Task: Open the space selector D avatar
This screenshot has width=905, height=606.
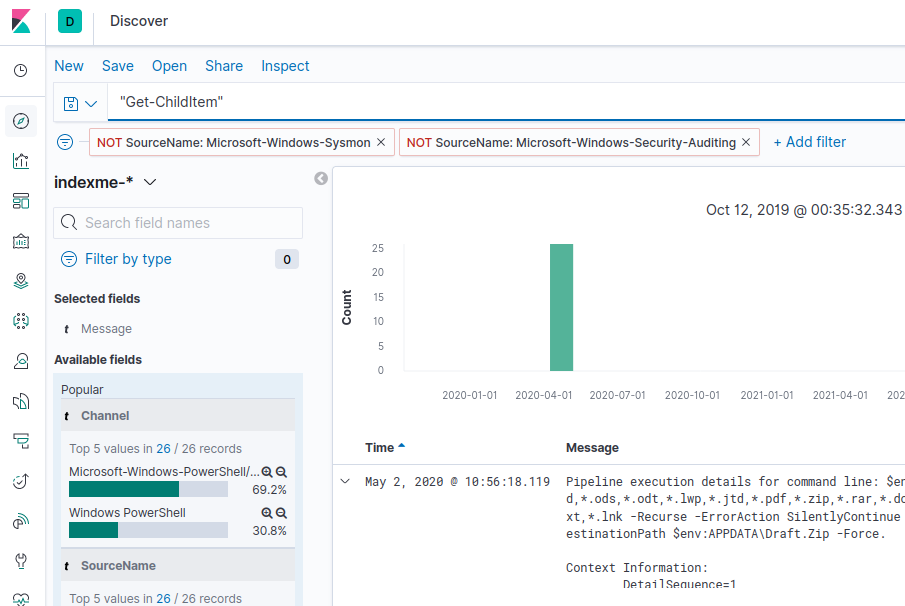Action: [70, 21]
